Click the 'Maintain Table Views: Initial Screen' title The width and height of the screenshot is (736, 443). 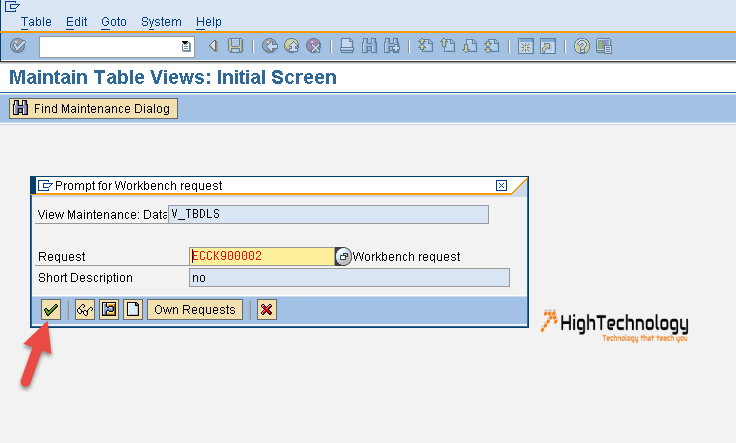click(x=173, y=77)
